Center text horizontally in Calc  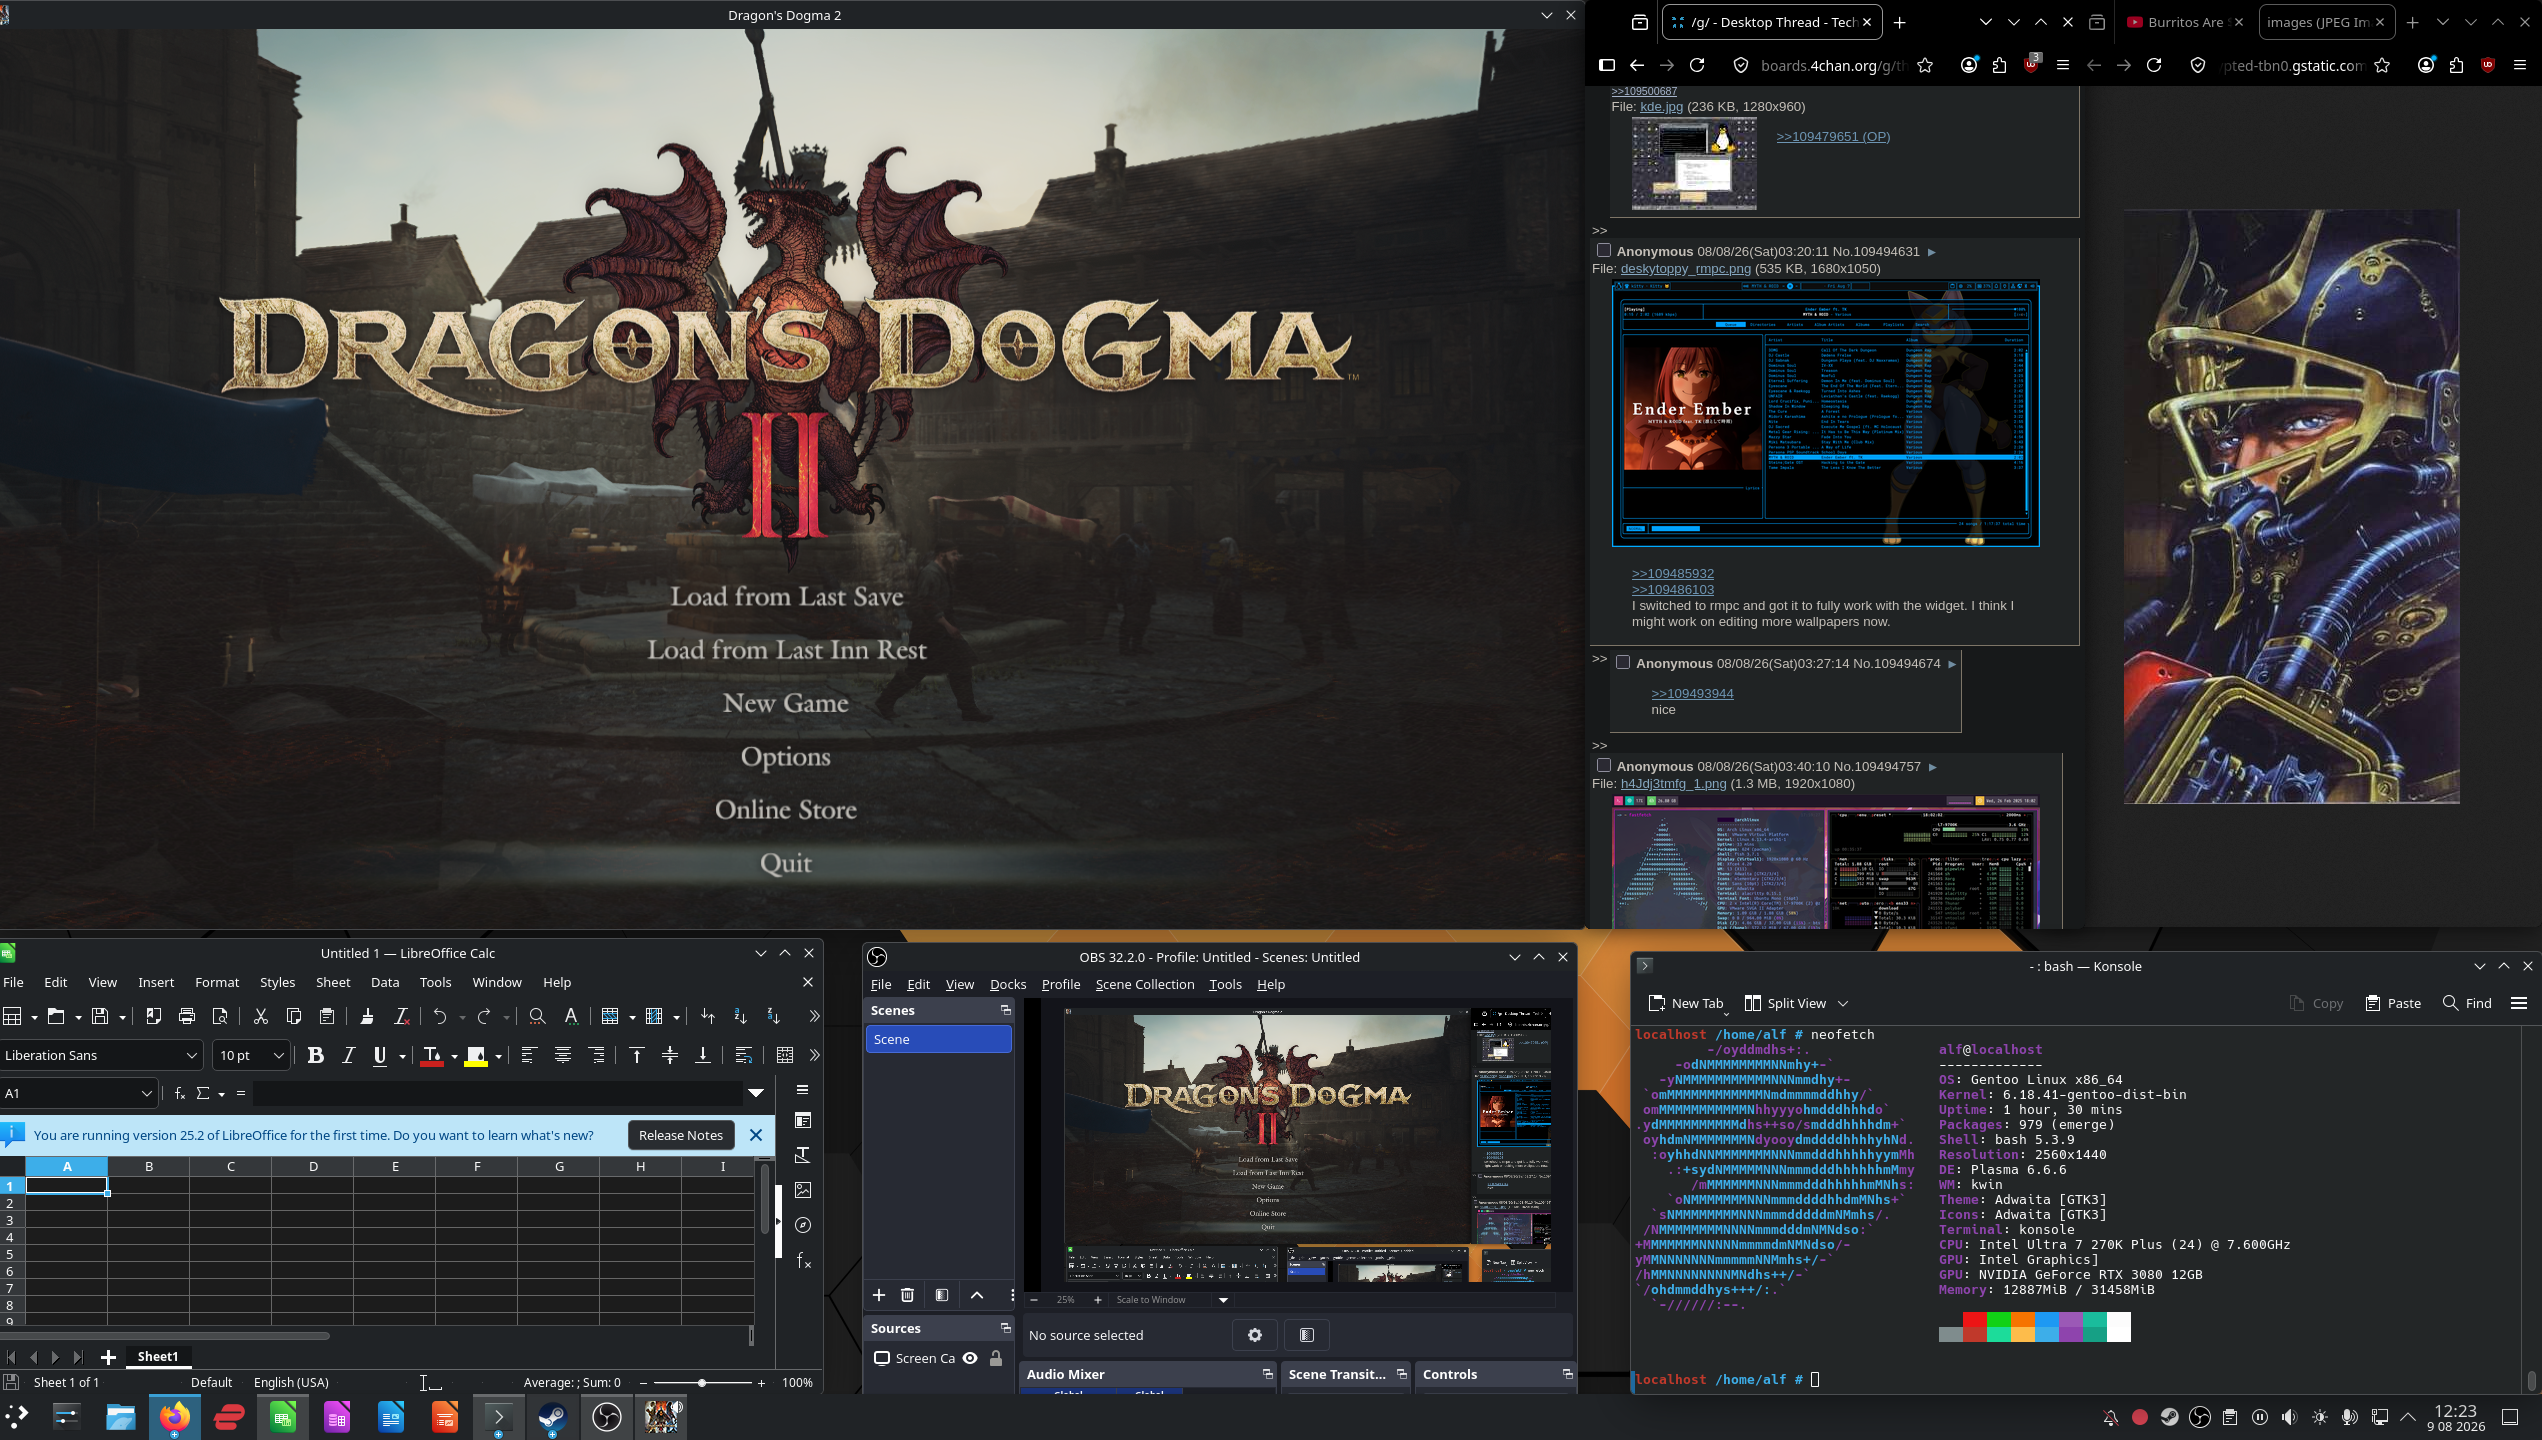click(563, 1055)
